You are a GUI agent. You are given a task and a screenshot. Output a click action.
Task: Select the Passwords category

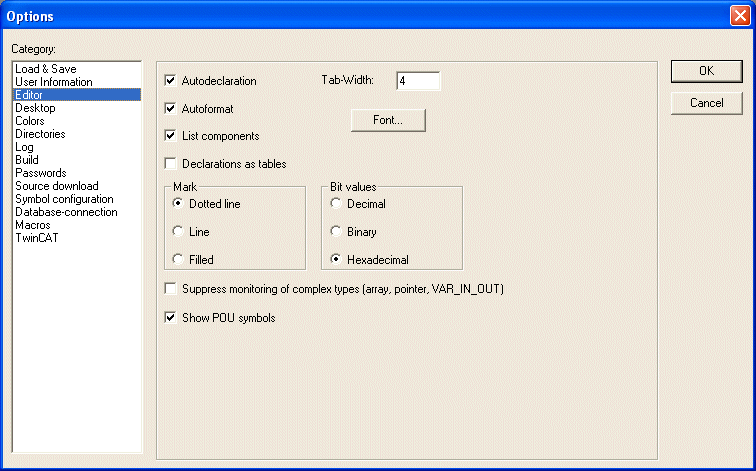77,173
